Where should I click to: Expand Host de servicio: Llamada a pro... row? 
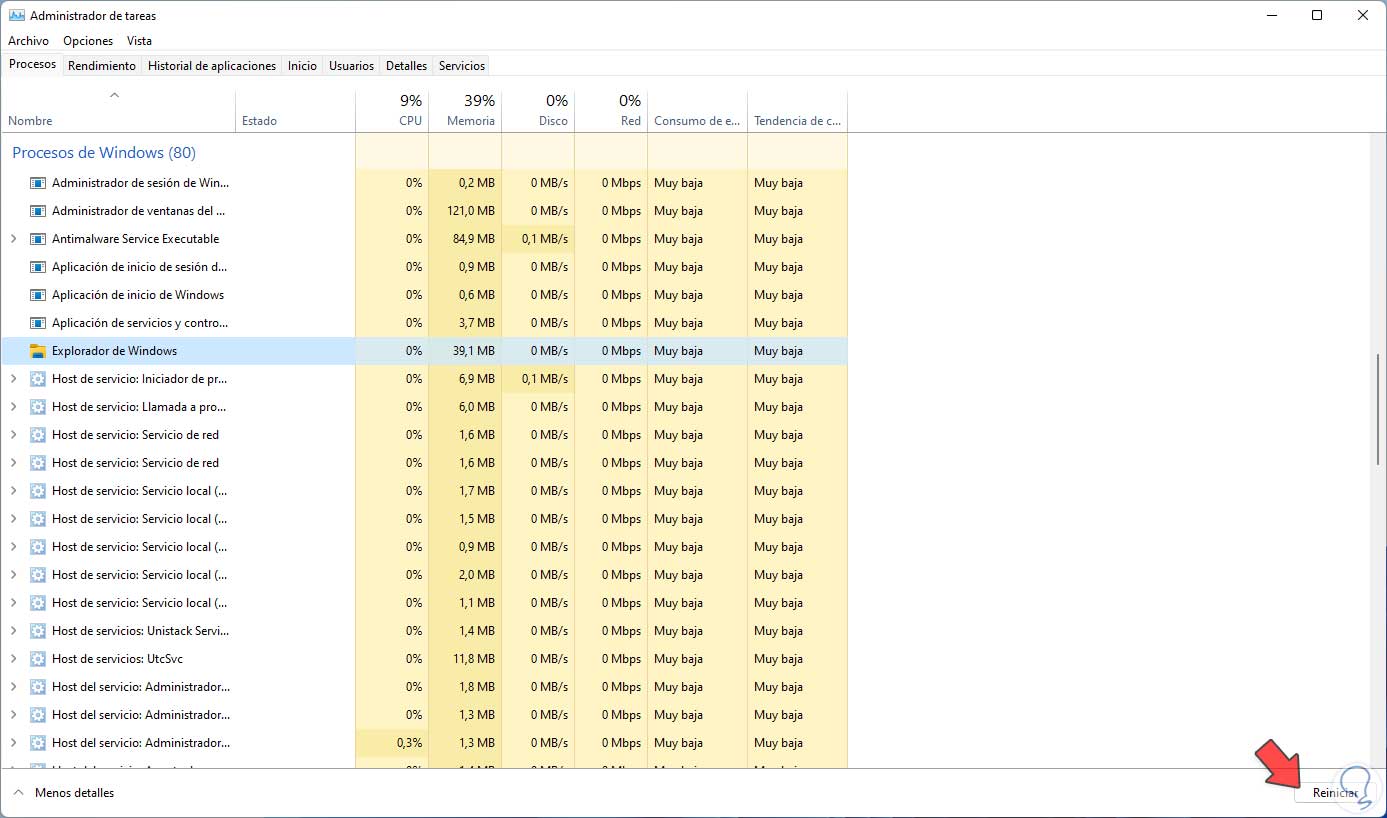coord(13,407)
